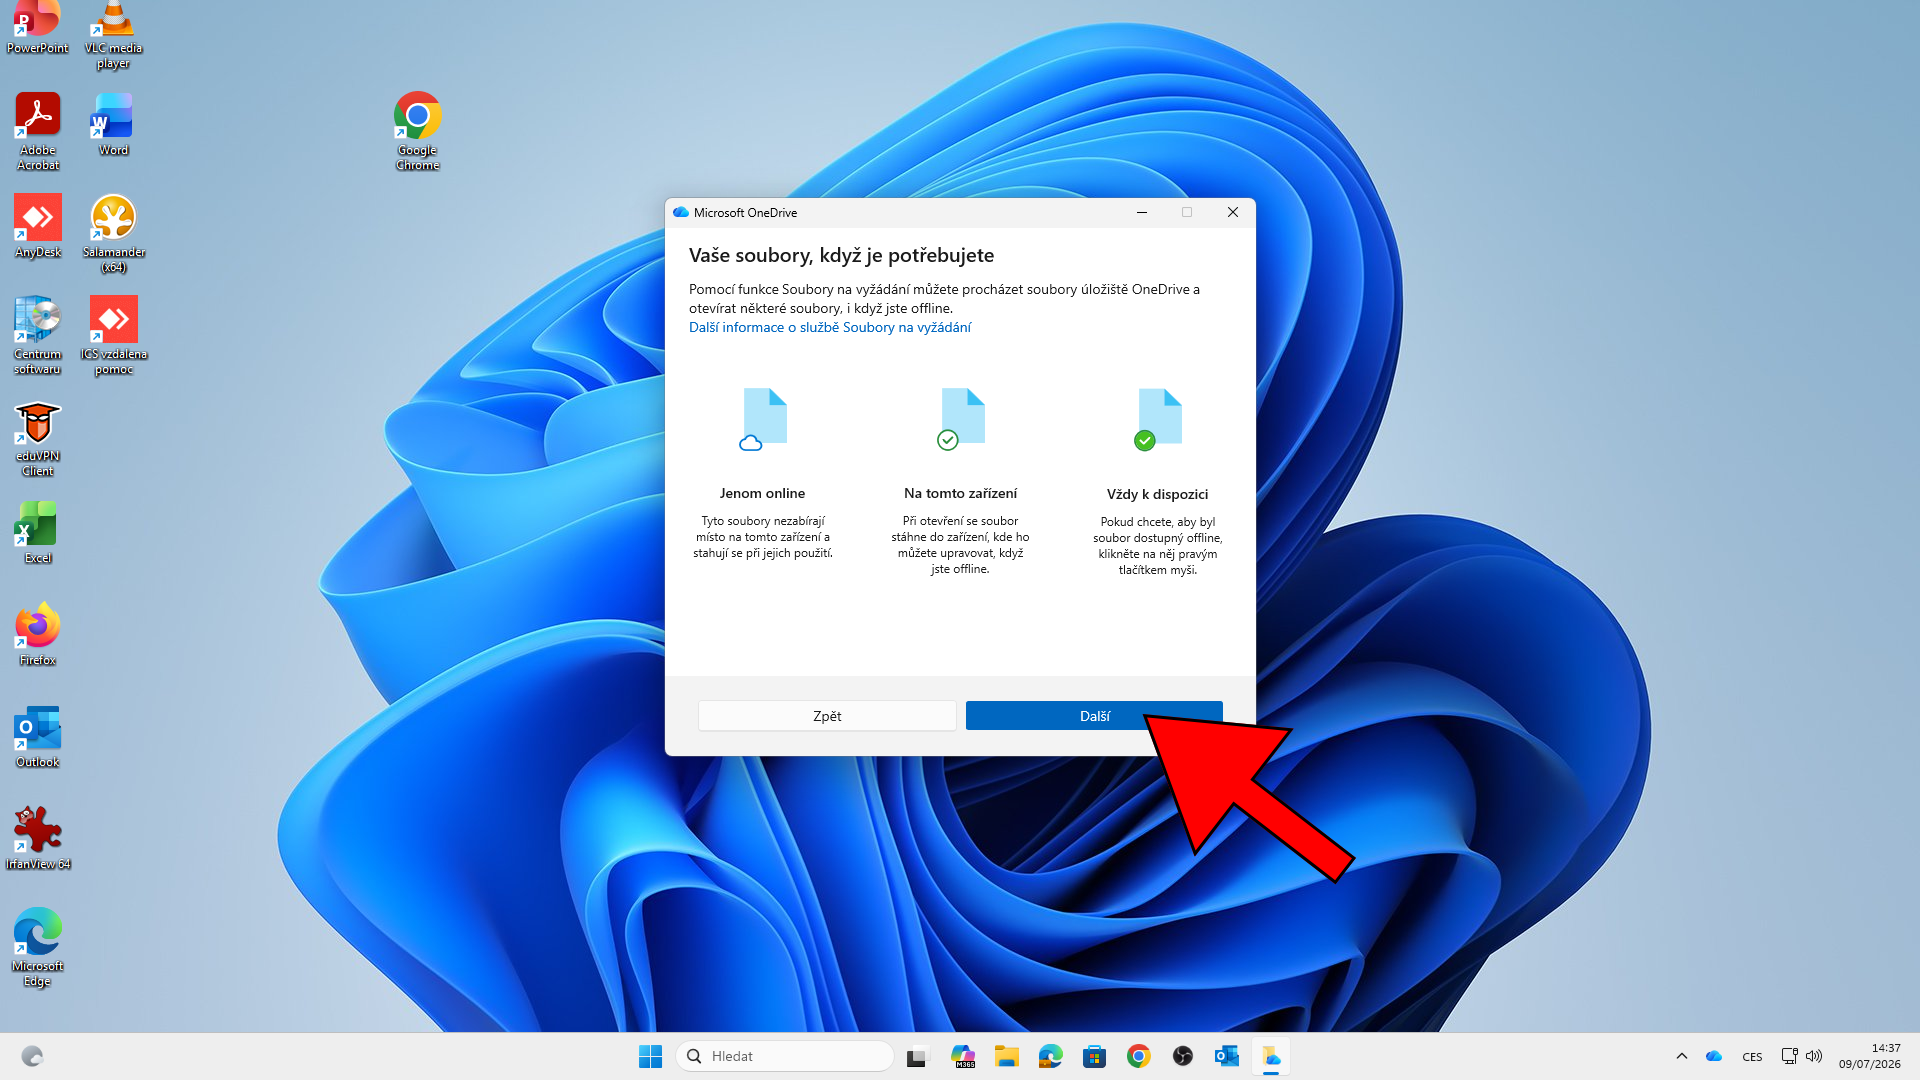Click the Další button
1920x1080 pixels.
click(1094, 716)
